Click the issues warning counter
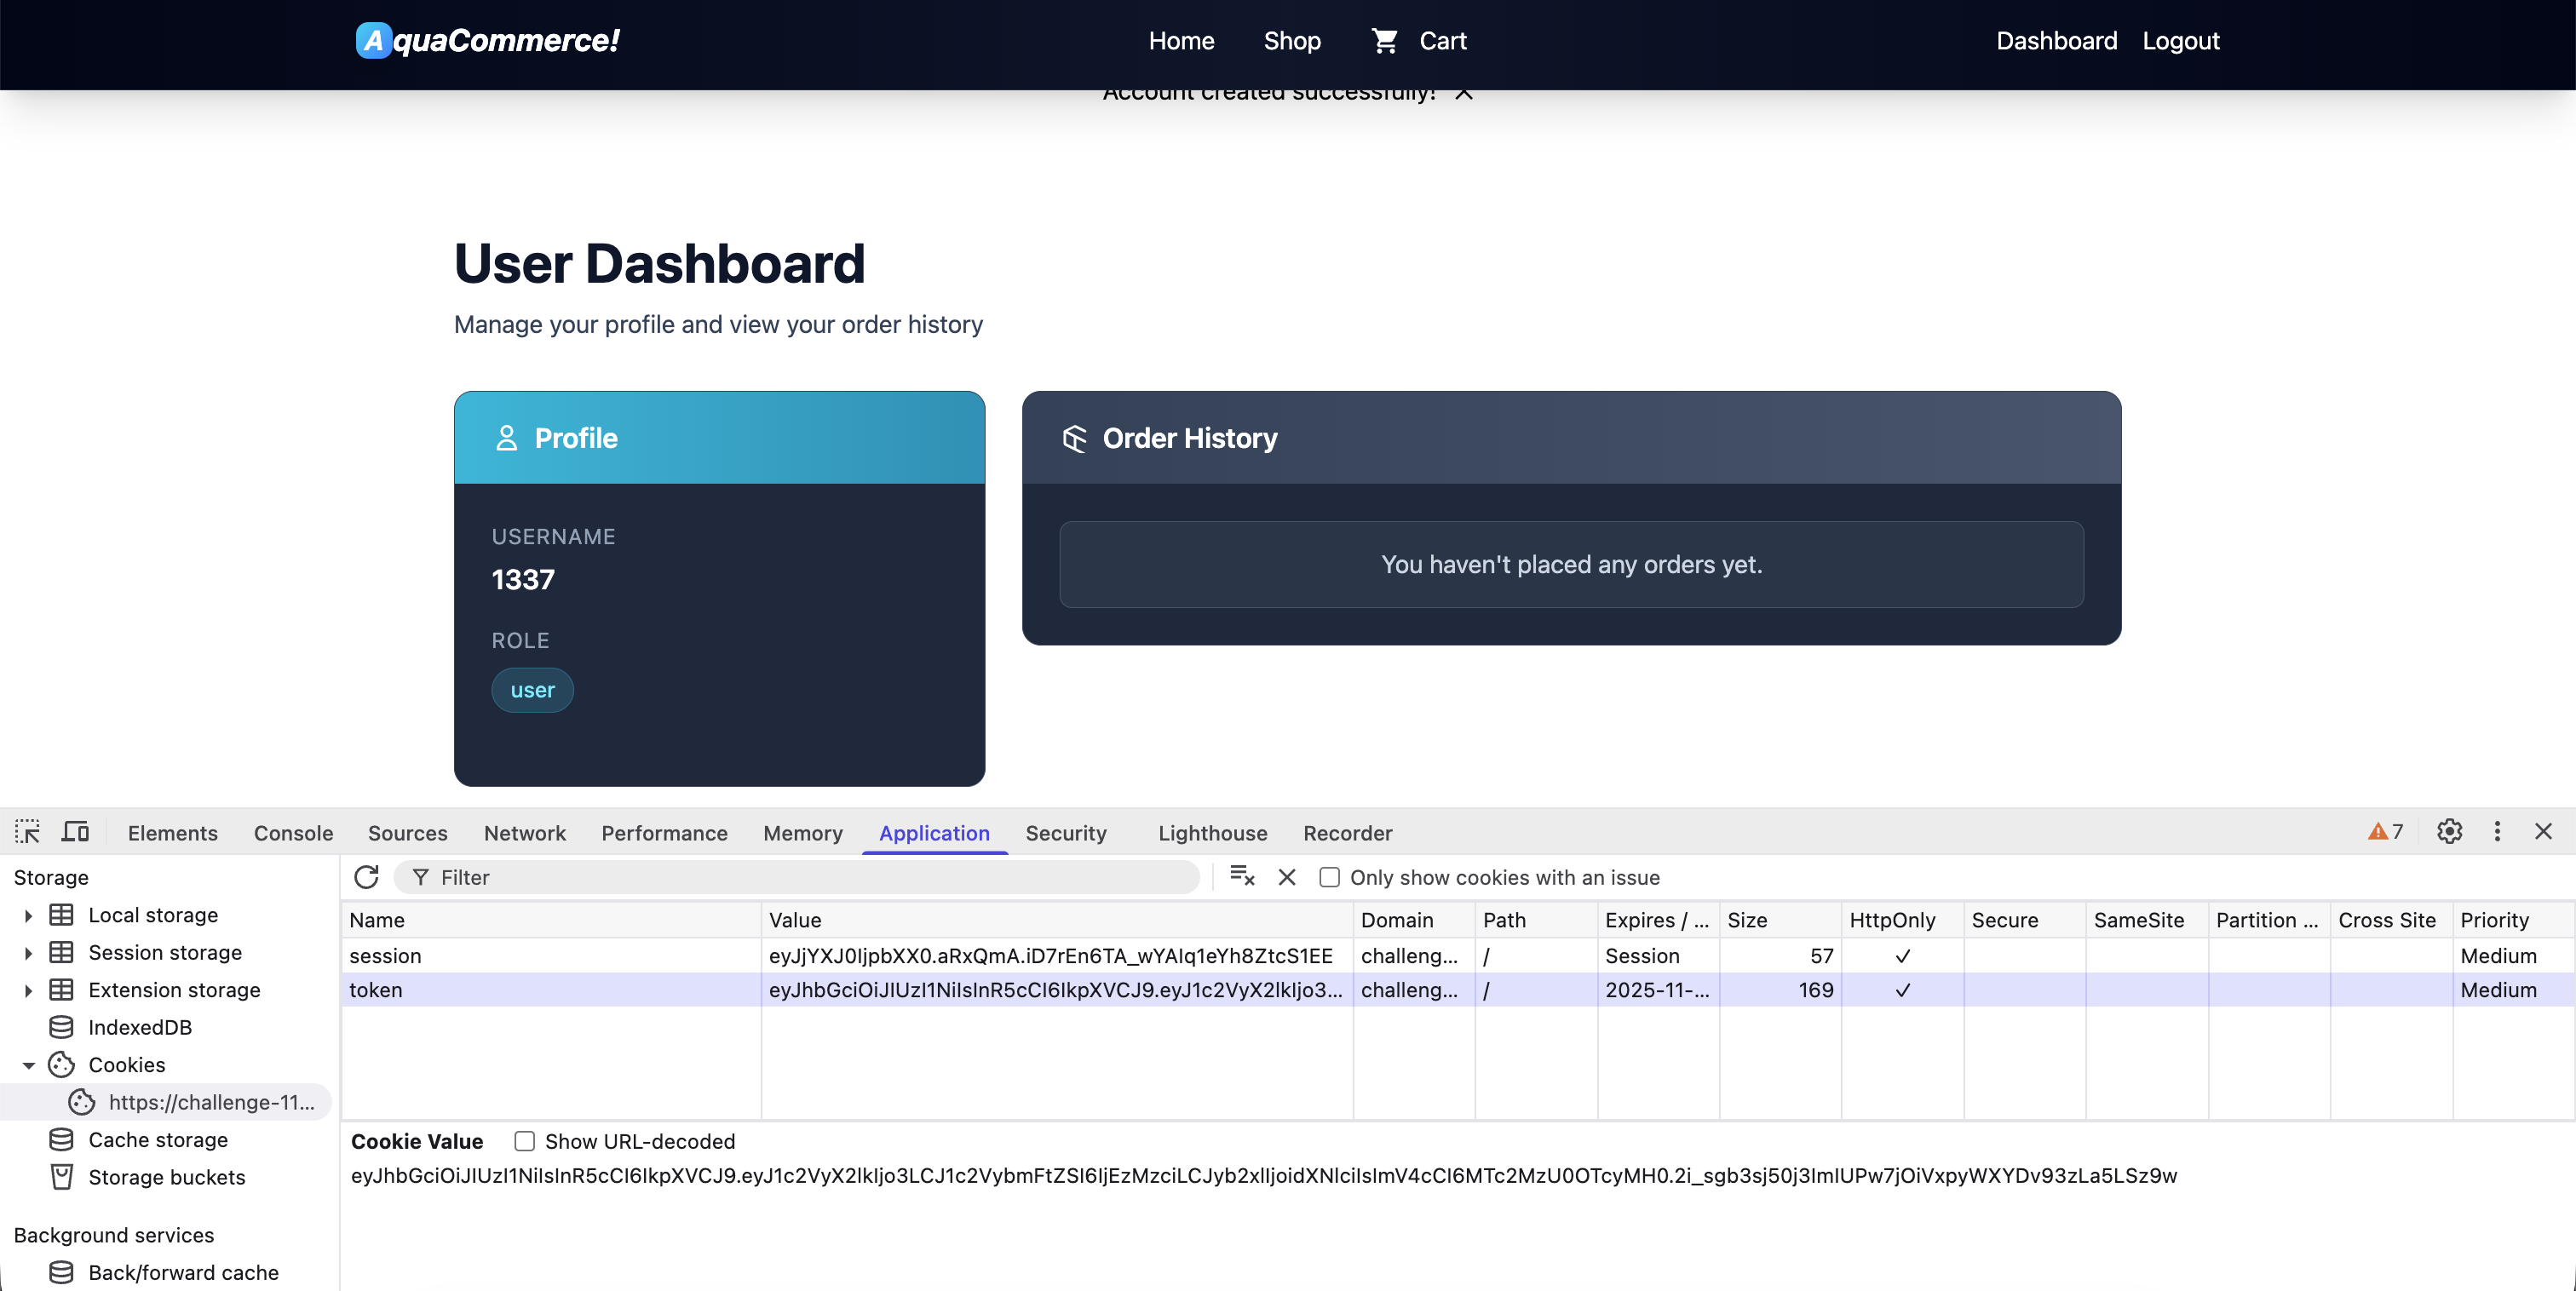 click(x=2385, y=832)
